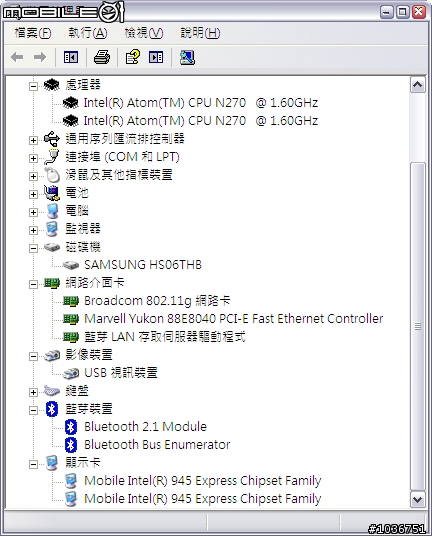The image size is (432, 537).
Task: Click the scan for hardware changes icon
Action: (187, 57)
